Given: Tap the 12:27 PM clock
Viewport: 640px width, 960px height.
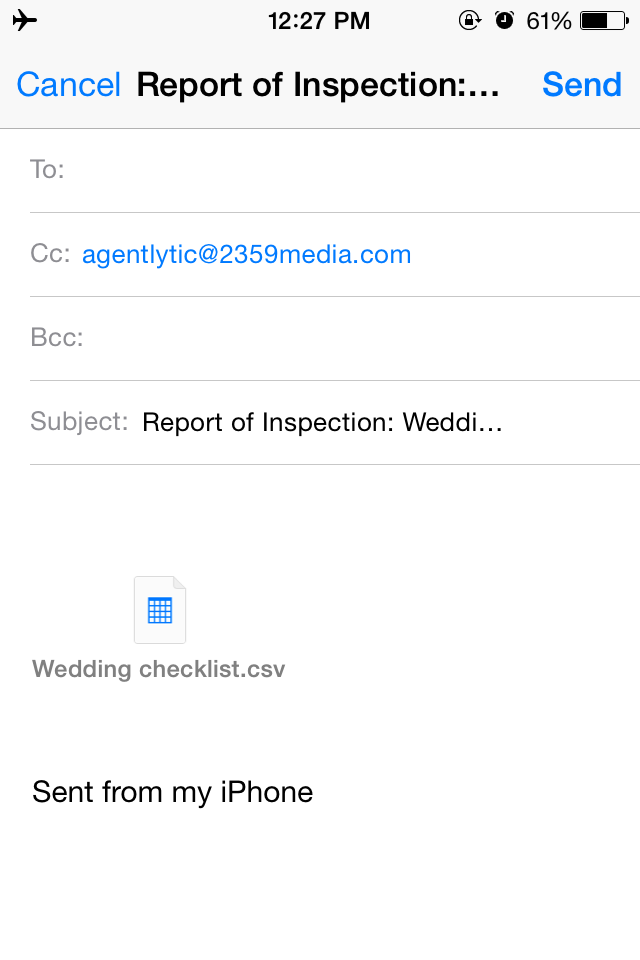Looking at the screenshot, I should (319, 21).
